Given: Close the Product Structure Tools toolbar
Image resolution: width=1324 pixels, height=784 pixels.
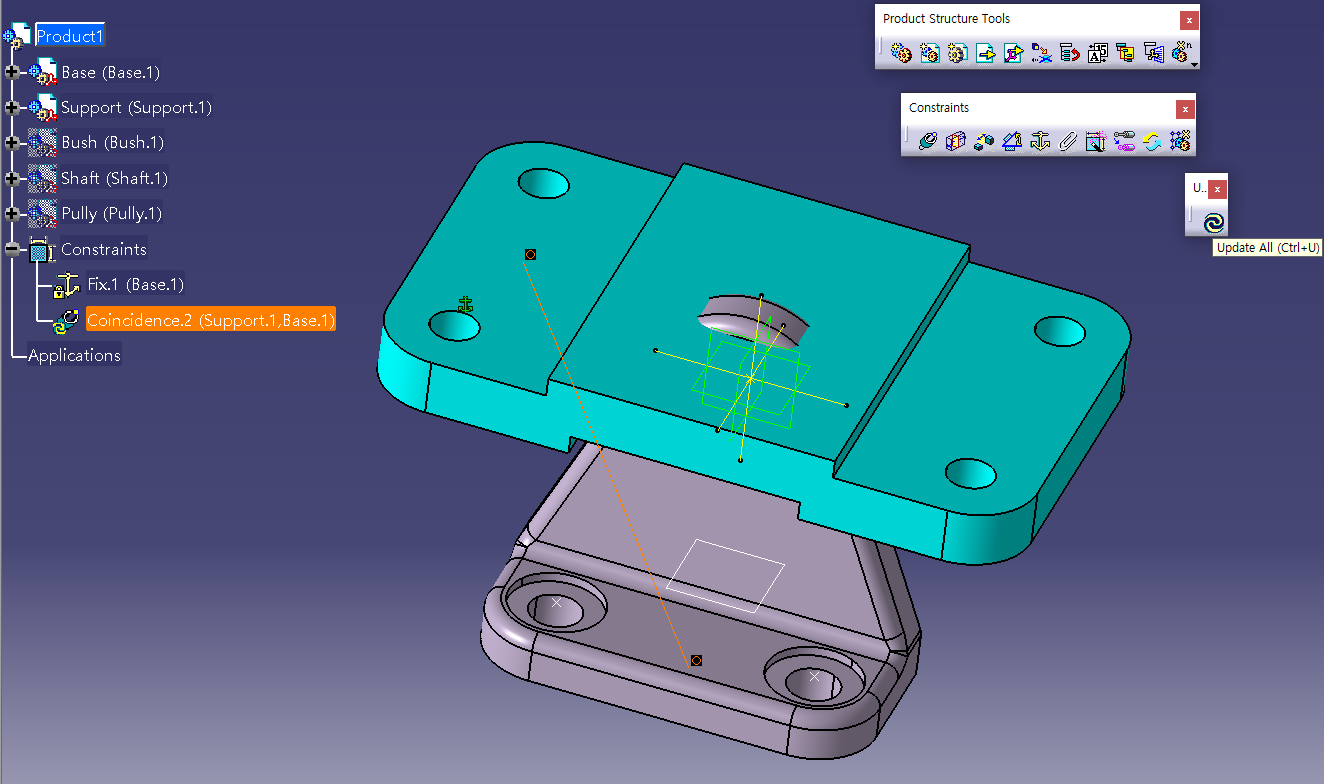Looking at the screenshot, I should click(x=1188, y=19).
